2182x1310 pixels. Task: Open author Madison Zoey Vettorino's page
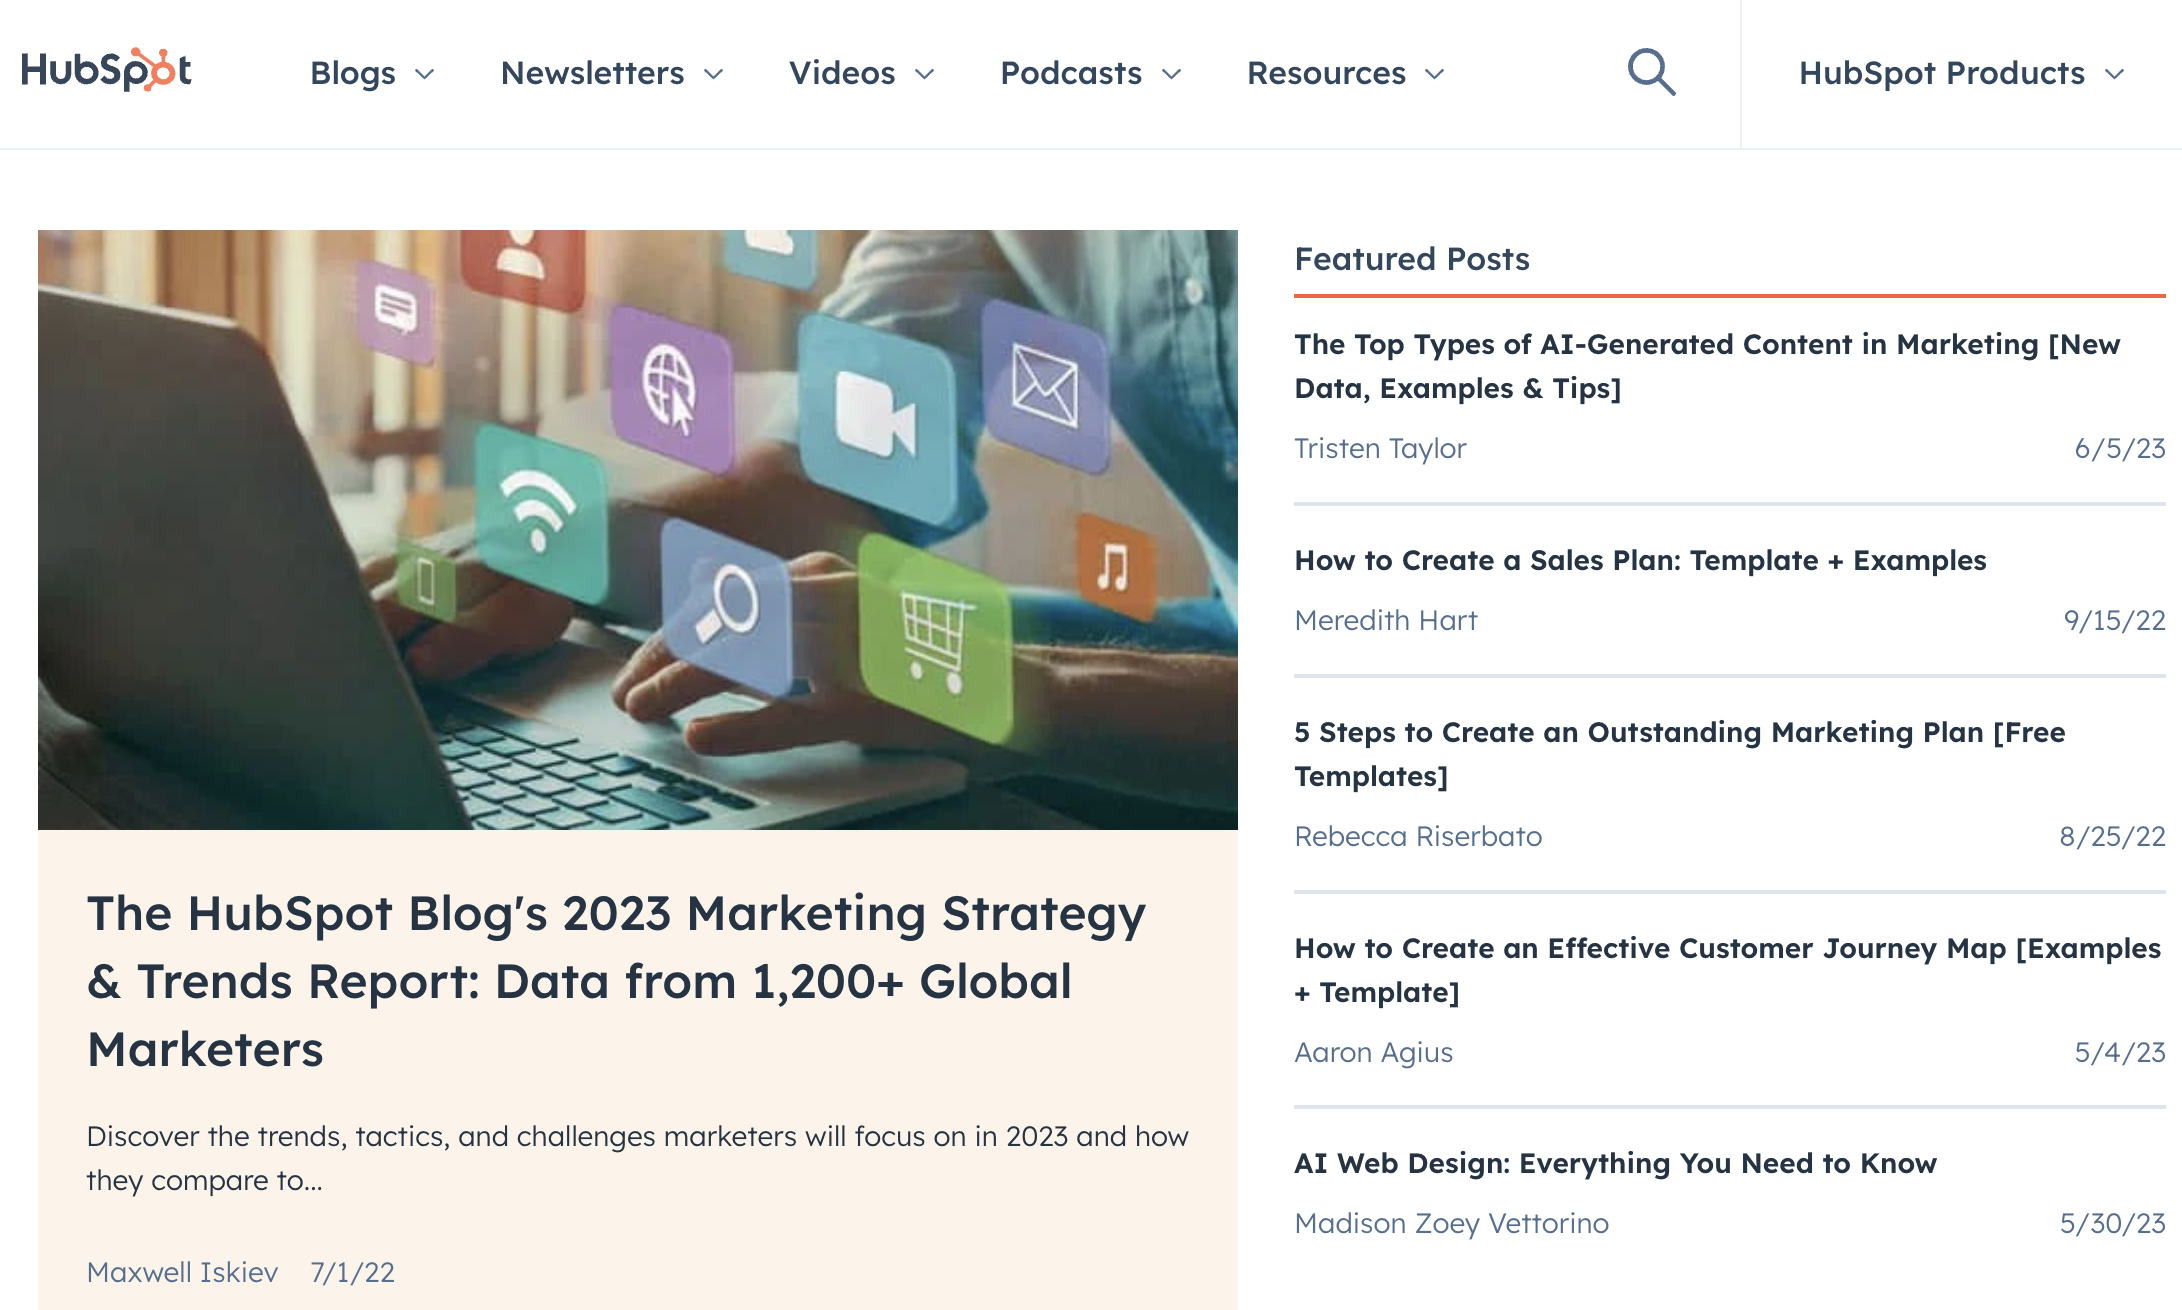(x=1451, y=1223)
